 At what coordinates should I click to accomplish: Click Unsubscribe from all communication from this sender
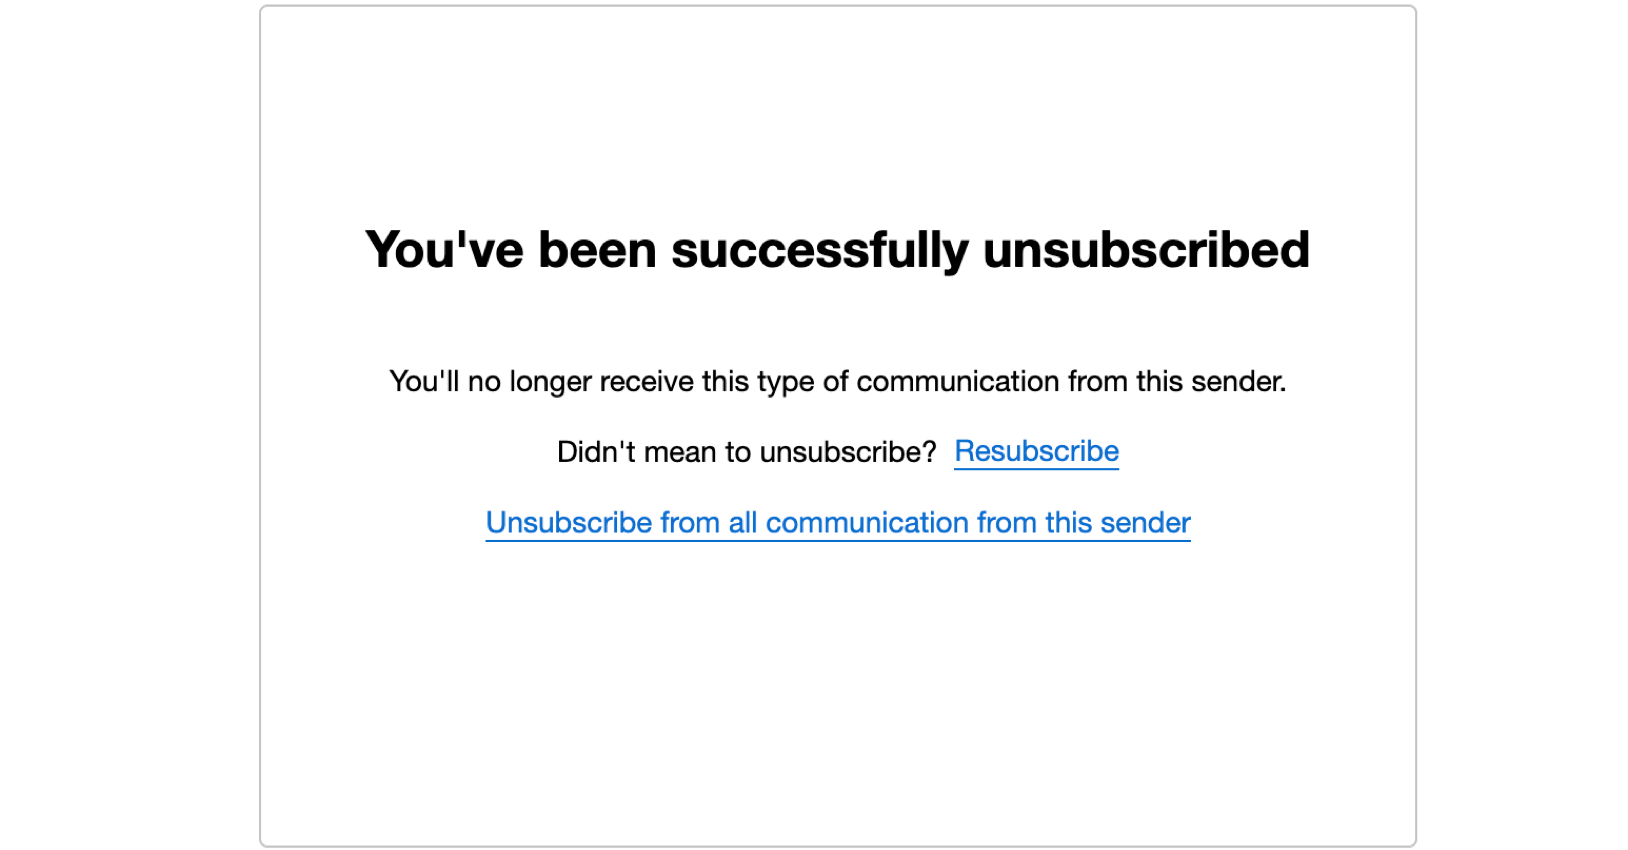[838, 522]
